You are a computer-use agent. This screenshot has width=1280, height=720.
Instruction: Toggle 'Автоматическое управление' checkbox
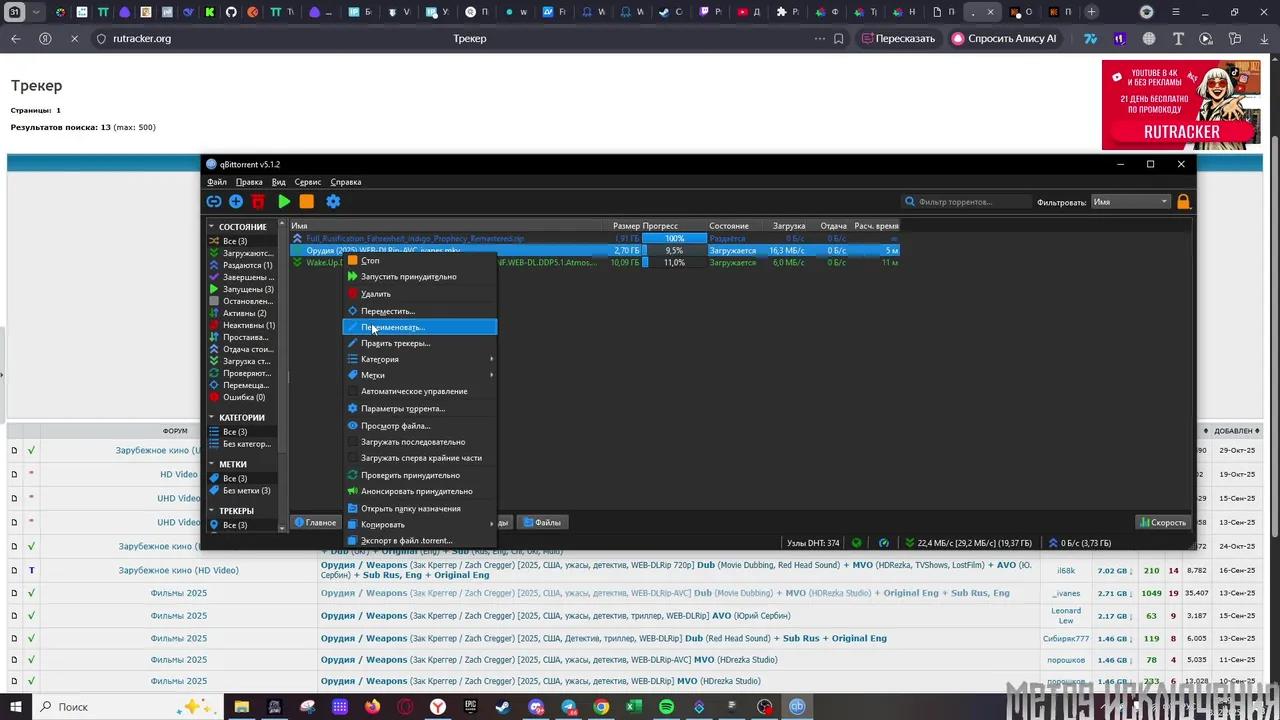pos(420,391)
